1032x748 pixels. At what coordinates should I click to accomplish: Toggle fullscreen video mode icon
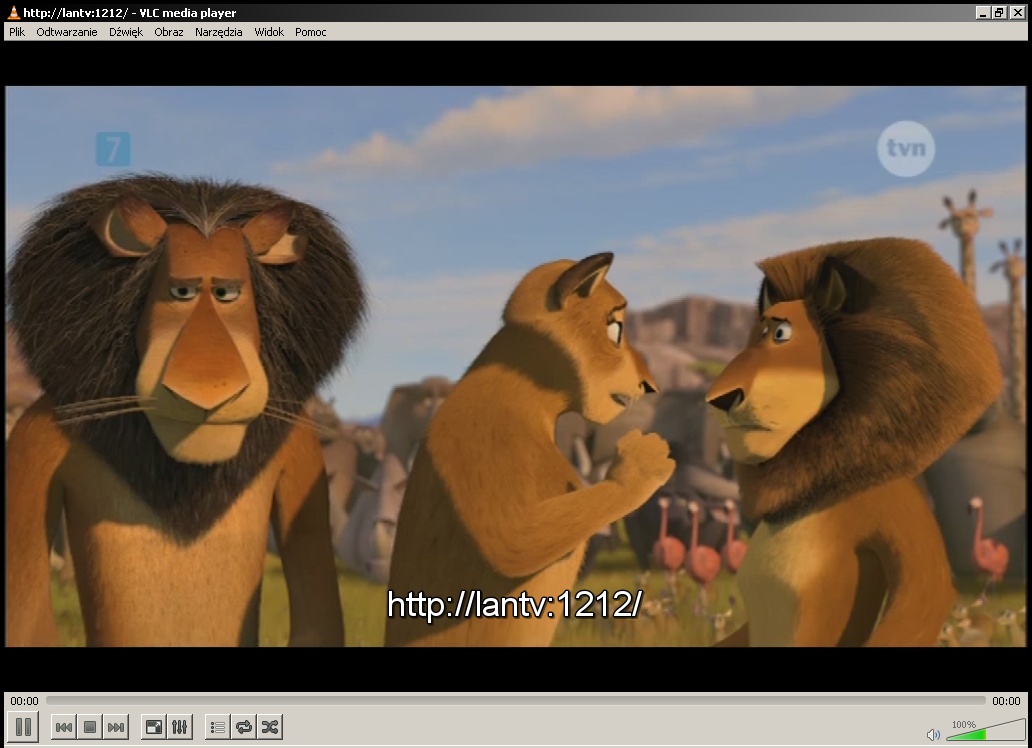[x=153, y=727]
